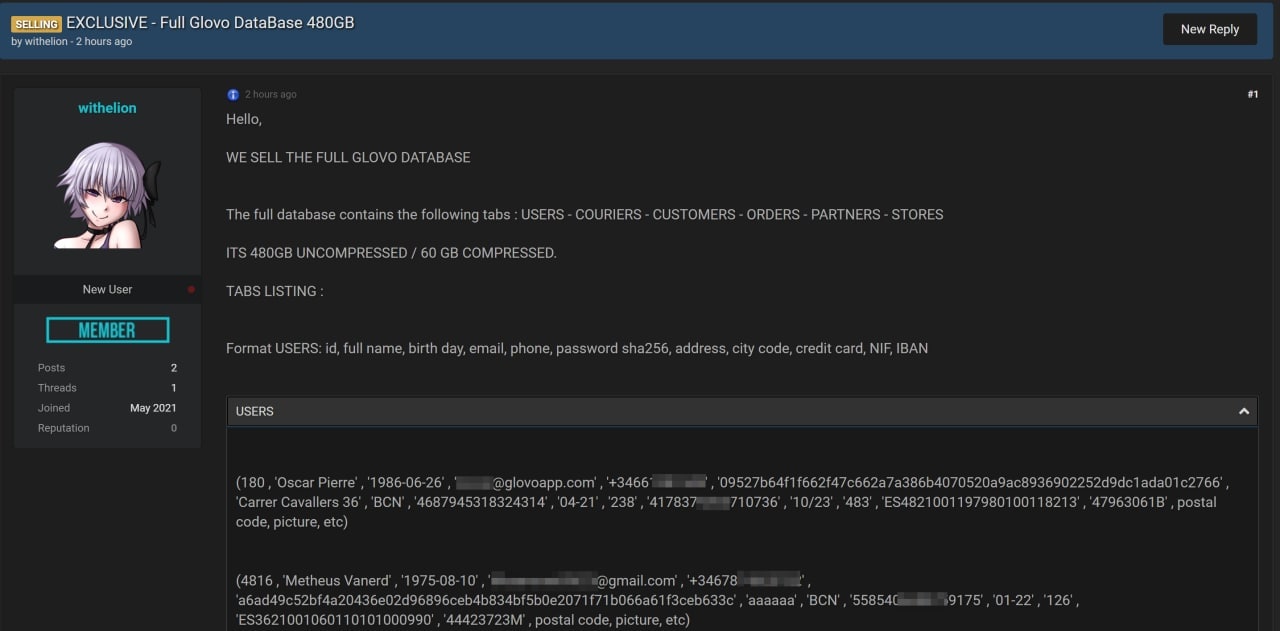Screen dimensions: 1280x631
Task: Click the Posts count value 2
Action: pos(174,368)
